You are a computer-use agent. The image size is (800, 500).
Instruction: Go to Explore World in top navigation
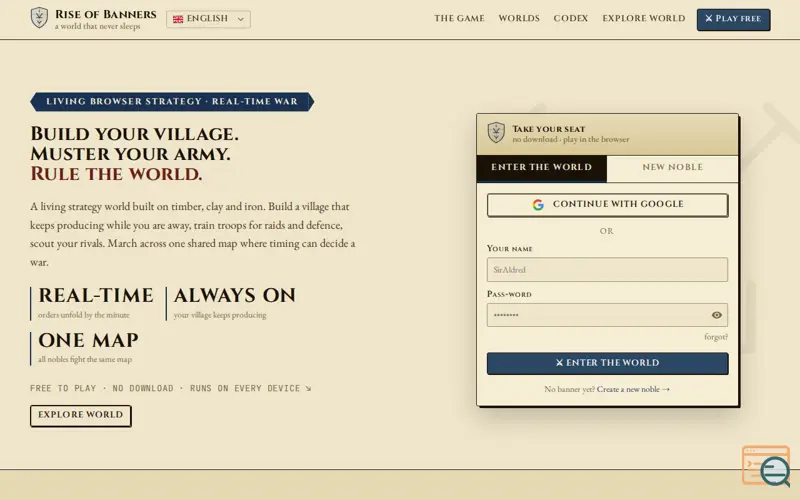click(643, 18)
